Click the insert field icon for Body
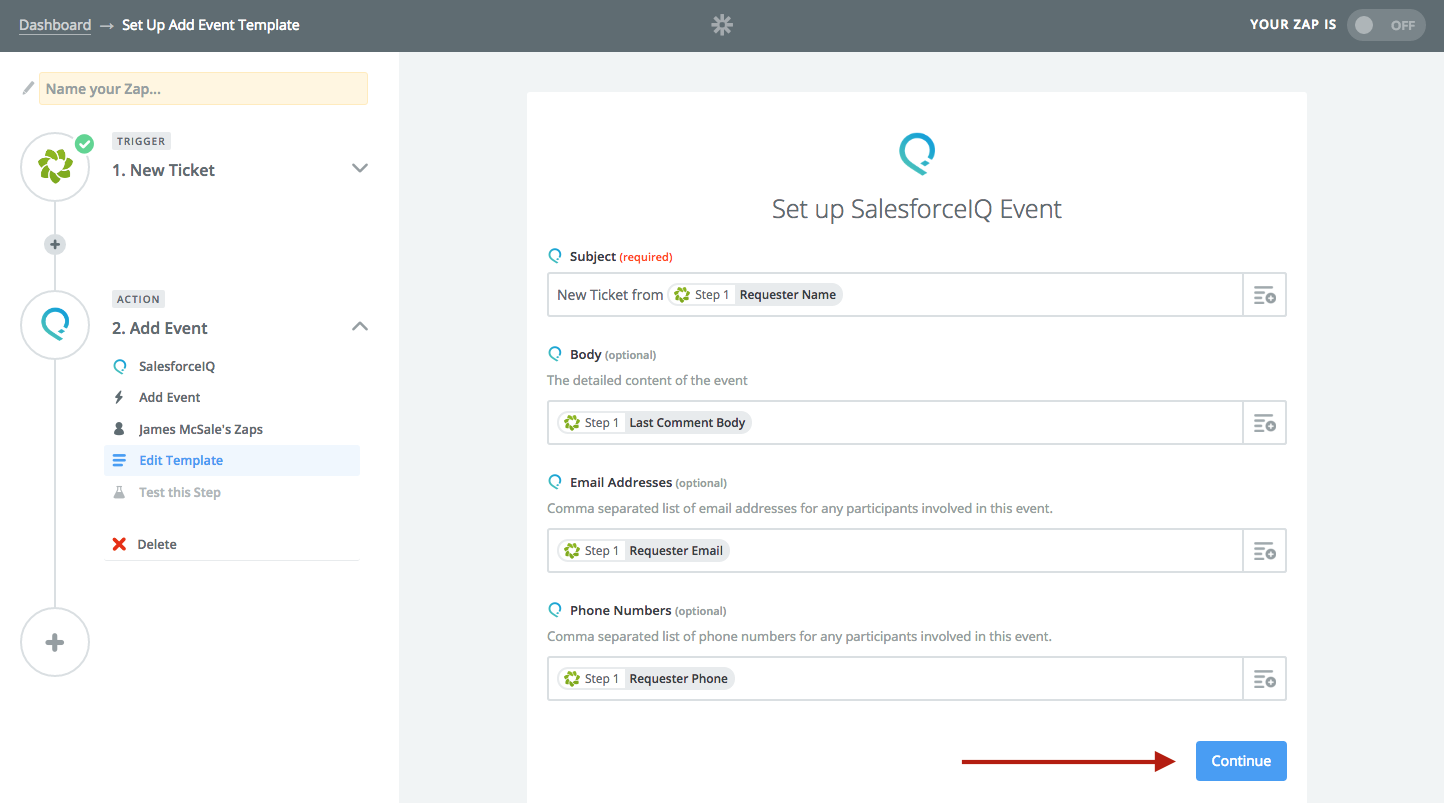 coord(1264,423)
